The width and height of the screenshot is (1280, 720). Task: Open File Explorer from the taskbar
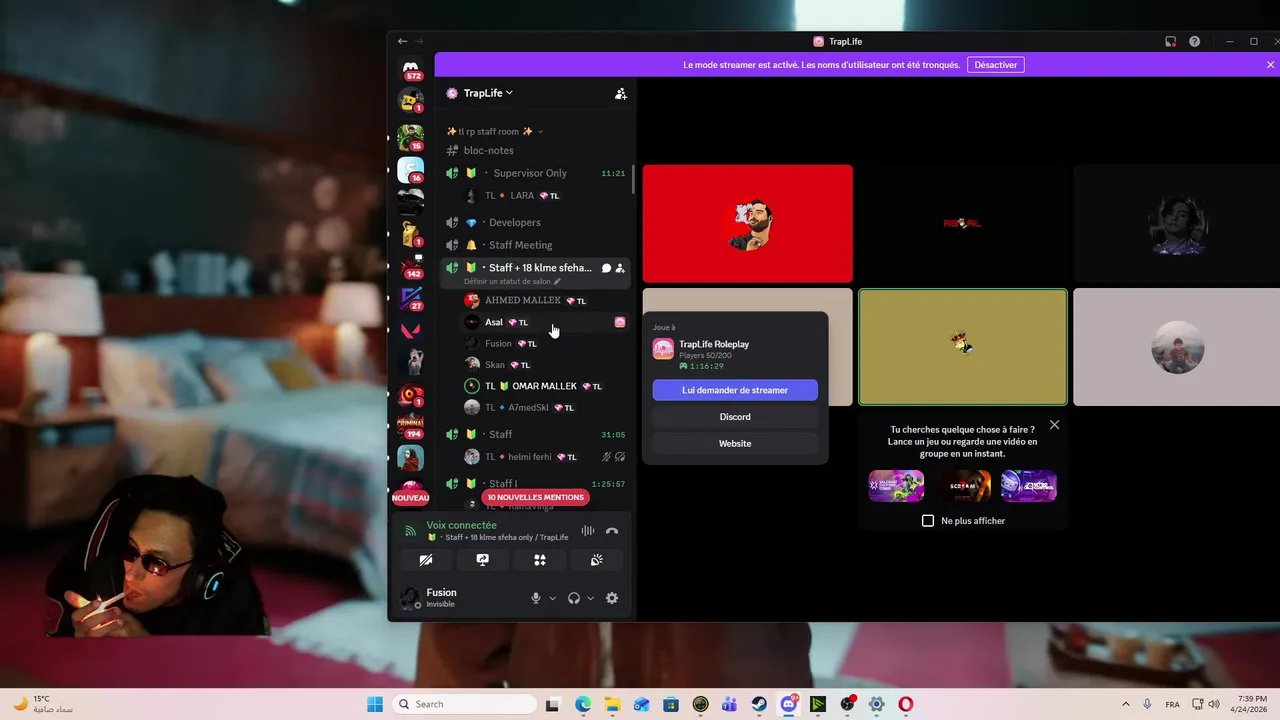[612, 704]
